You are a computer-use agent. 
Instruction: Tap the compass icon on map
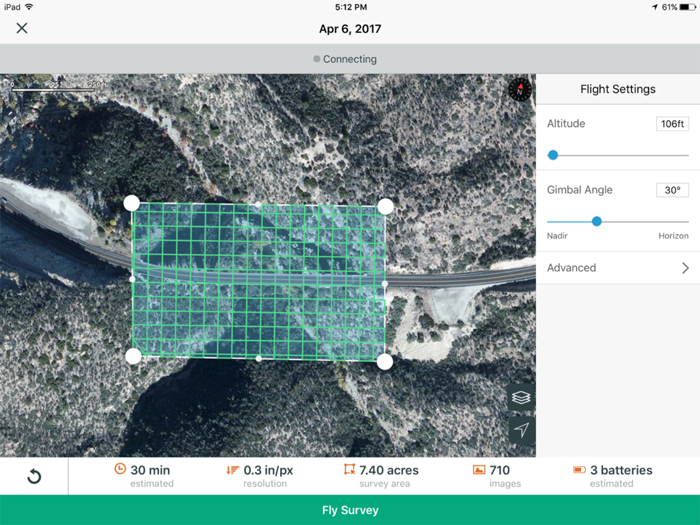pos(519,90)
